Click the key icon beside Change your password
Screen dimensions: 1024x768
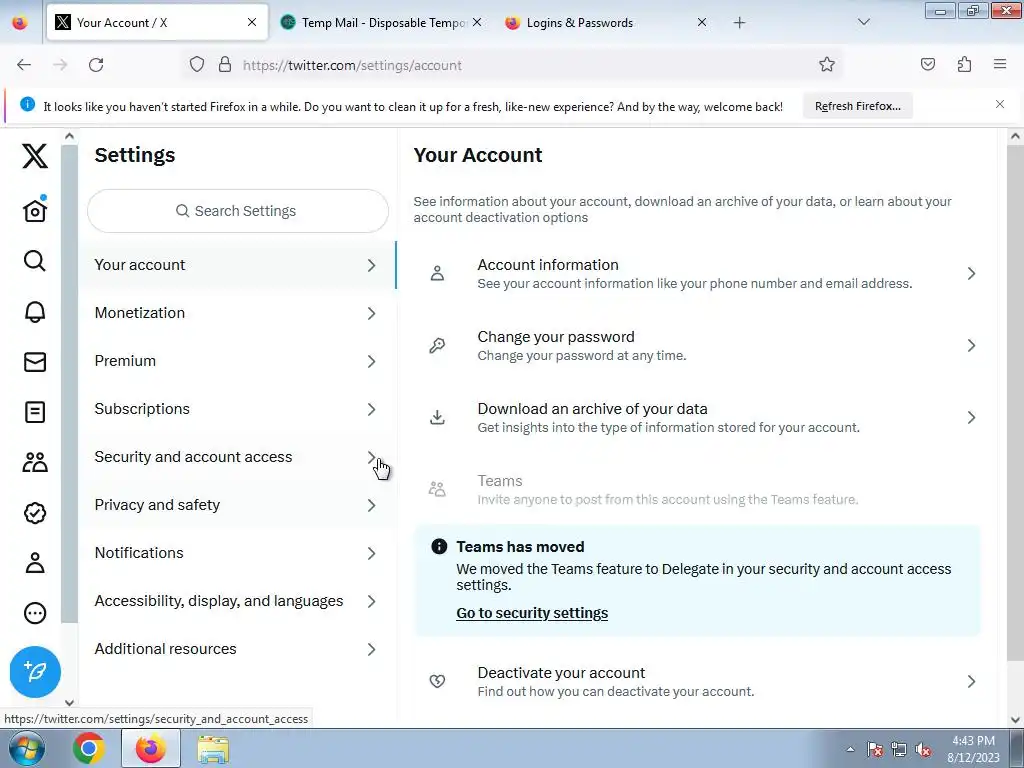[437, 345]
